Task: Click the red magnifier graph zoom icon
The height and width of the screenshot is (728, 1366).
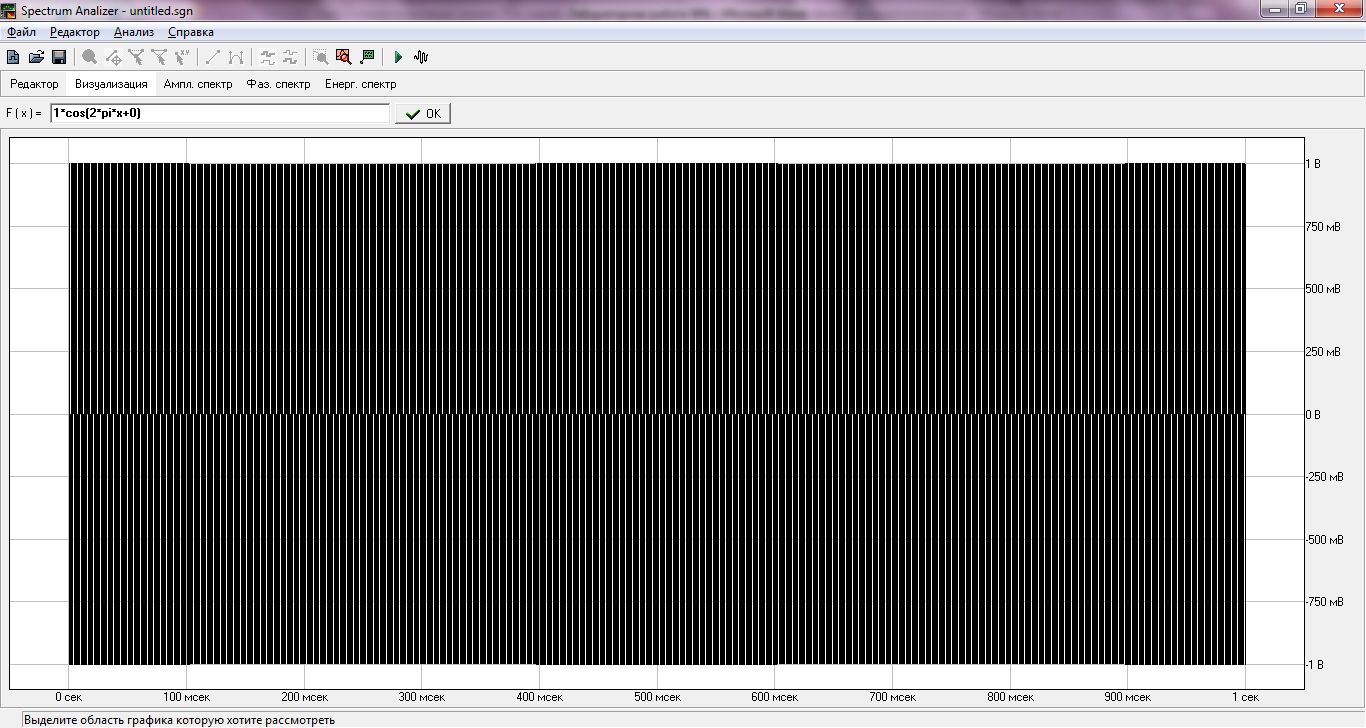Action: [x=344, y=57]
